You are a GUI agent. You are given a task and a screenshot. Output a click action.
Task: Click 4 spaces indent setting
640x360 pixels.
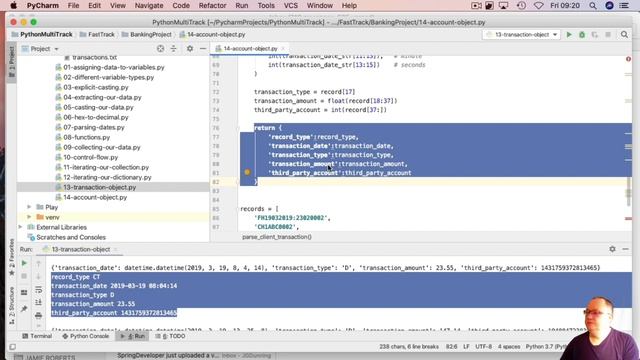tap(509, 347)
